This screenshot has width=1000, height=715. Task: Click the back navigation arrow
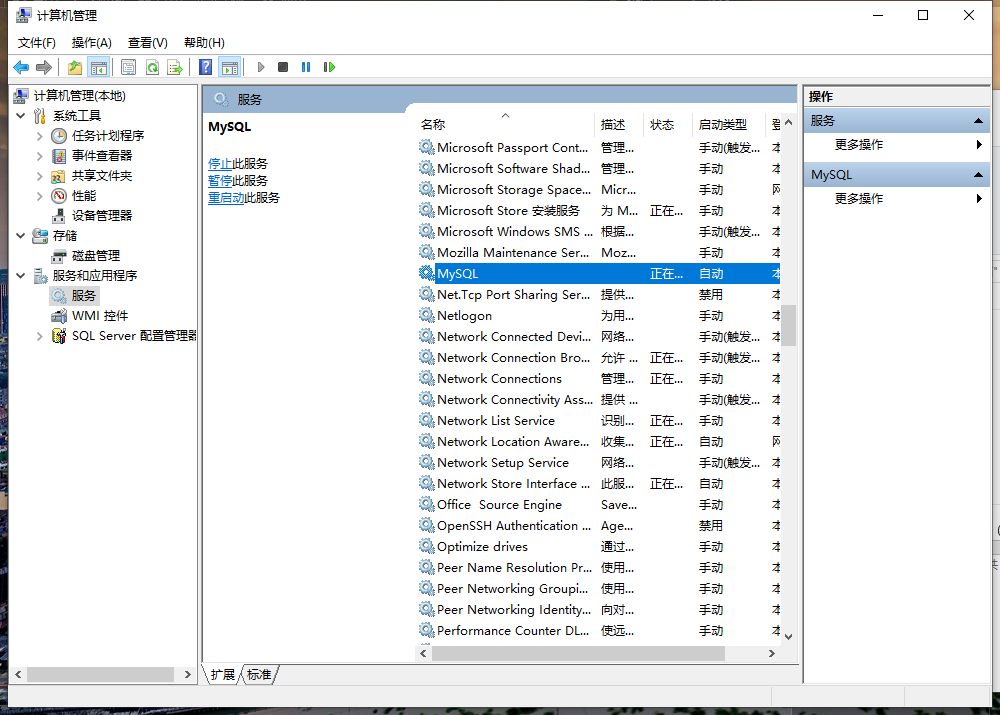20,67
